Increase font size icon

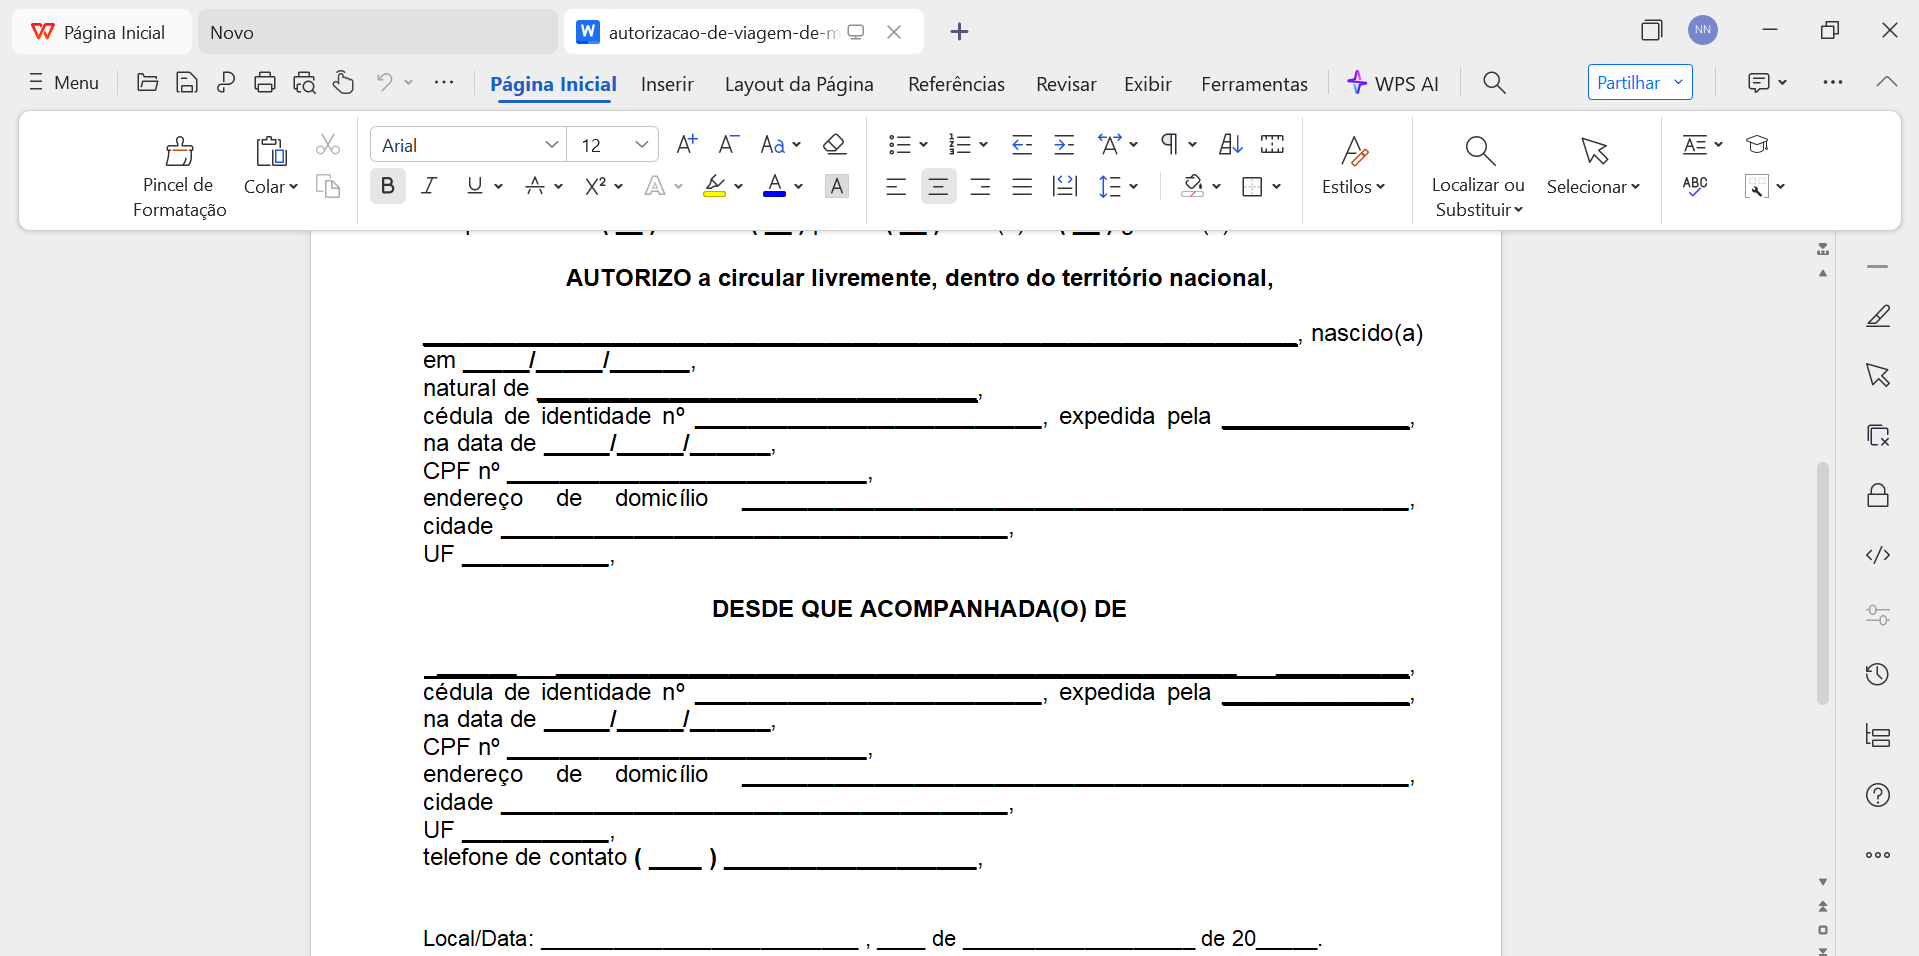(x=686, y=144)
